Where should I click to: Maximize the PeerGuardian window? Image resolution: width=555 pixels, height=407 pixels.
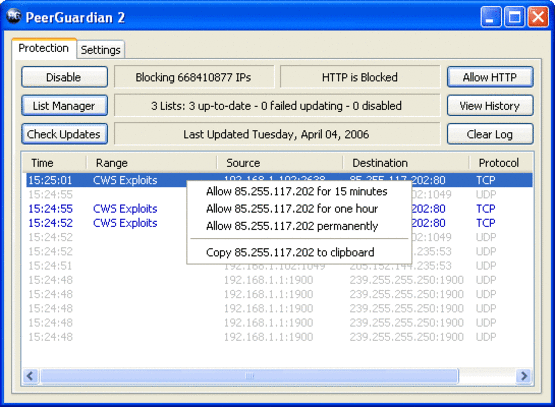(514, 17)
